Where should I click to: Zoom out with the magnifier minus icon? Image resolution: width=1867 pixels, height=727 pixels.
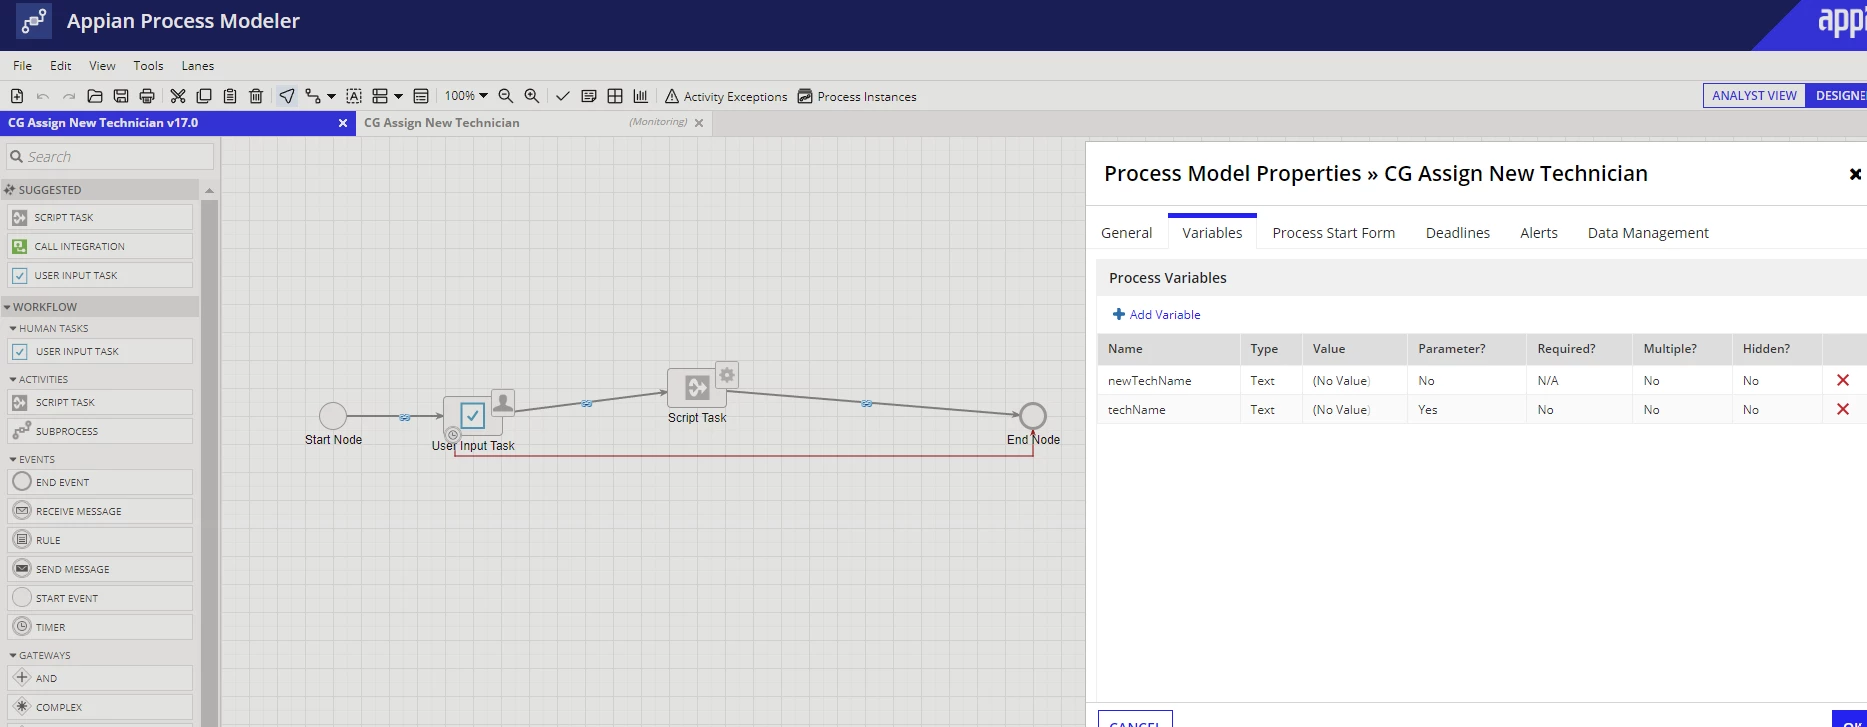[506, 96]
